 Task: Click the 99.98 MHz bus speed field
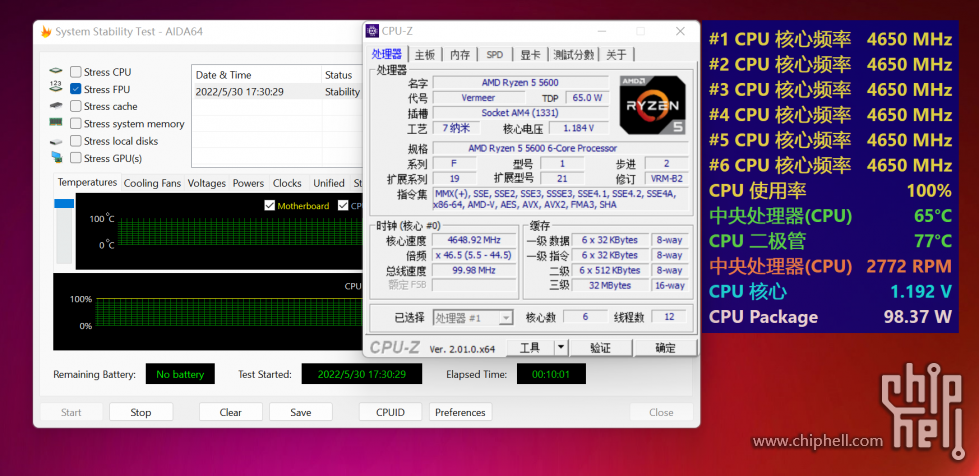pos(475,270)
